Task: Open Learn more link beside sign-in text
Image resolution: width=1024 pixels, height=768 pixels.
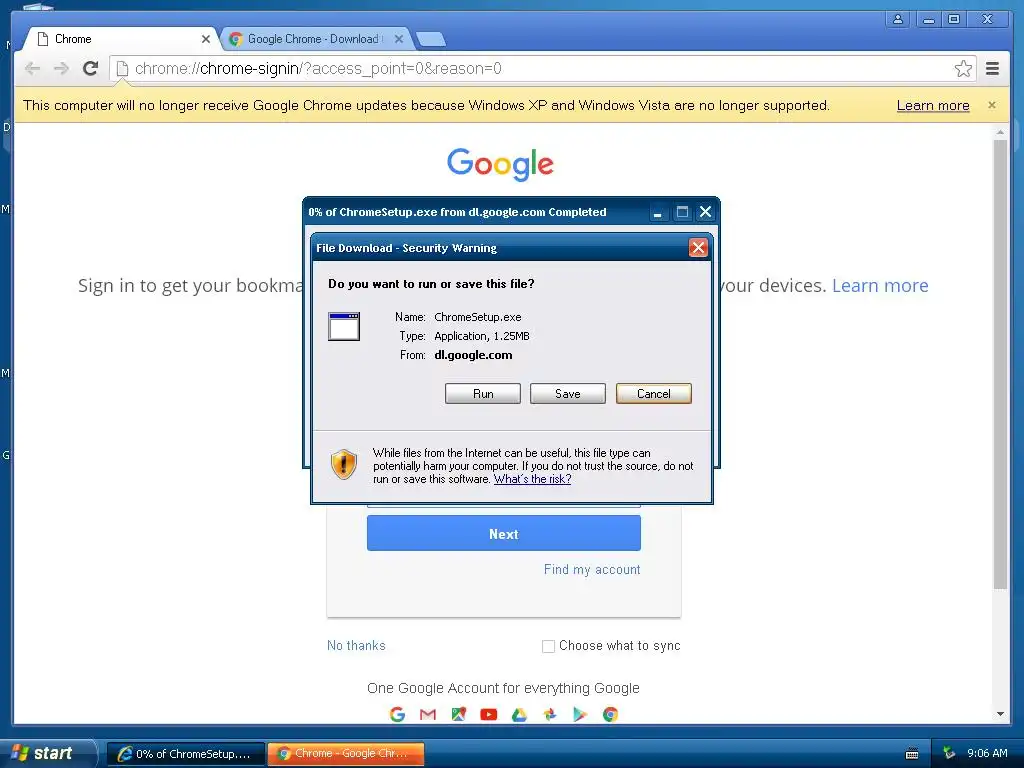Action: tap(880, 285)
